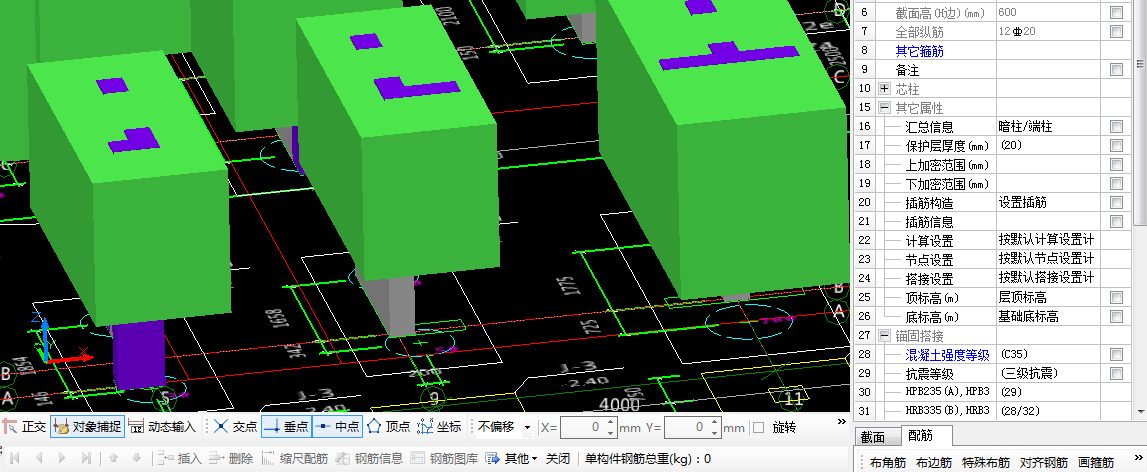Toggle 交点 intersection snap
This screenshot has height=472, width=1147.
236,427
